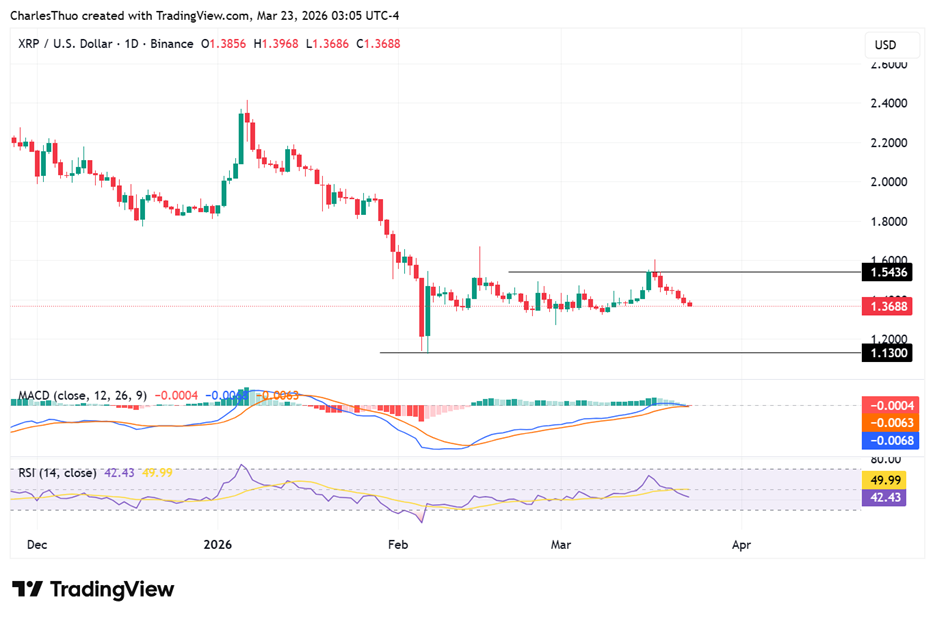This screenshot has width=935, height=620.
Task: Click the orange -0.0063 MACD signal value
Action: click(x=888, y=423)
